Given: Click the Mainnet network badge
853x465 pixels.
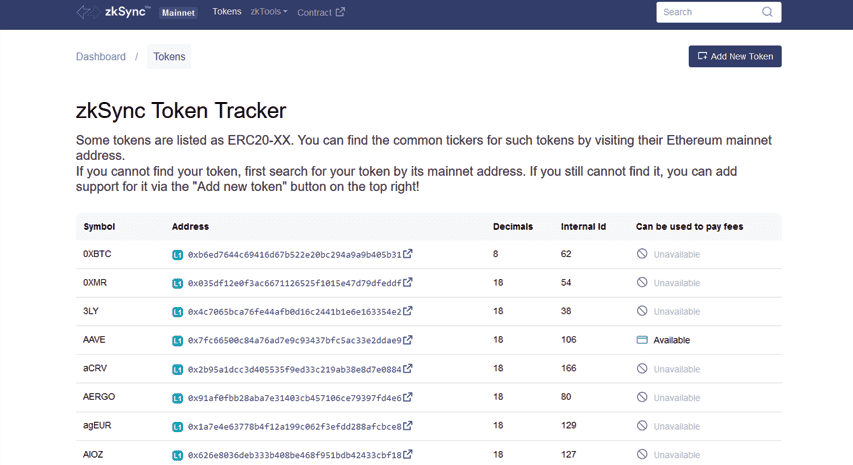Looking at the screenshot, I should point(178,13).
